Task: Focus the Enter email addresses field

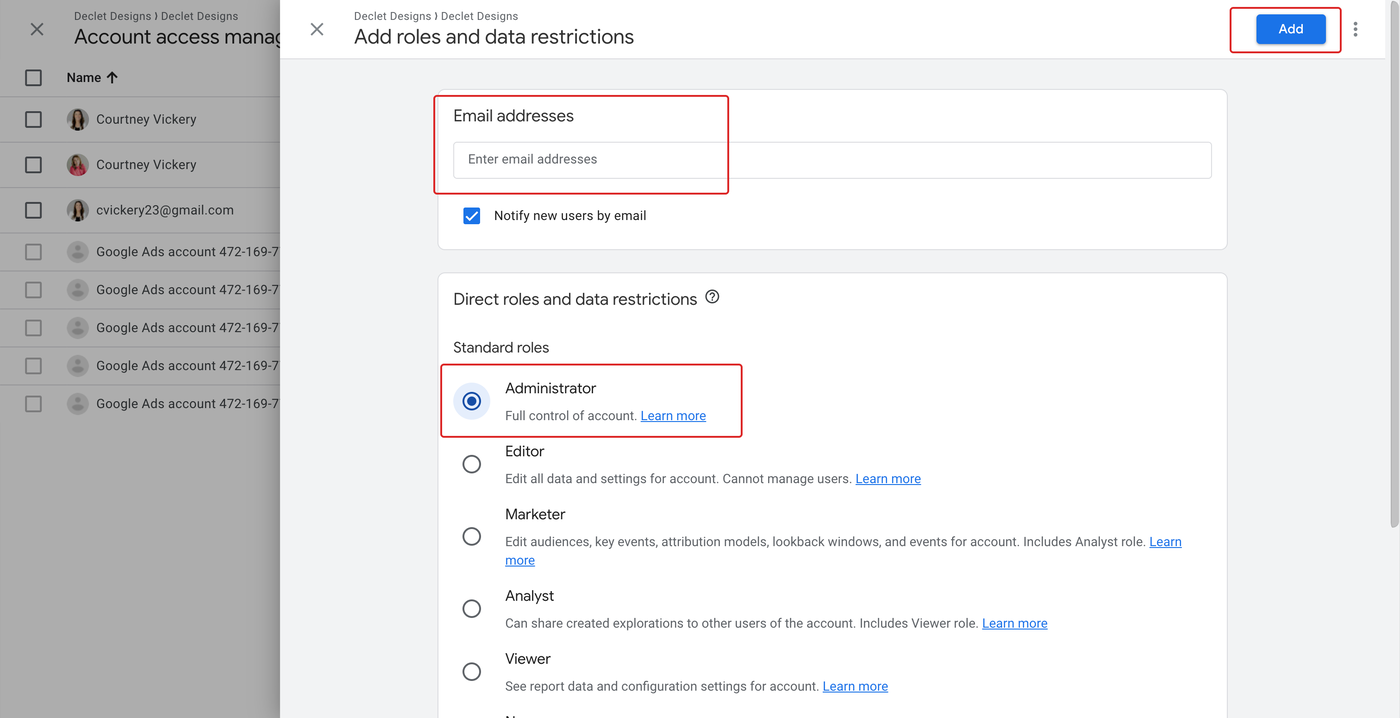Action: (831, 160)
